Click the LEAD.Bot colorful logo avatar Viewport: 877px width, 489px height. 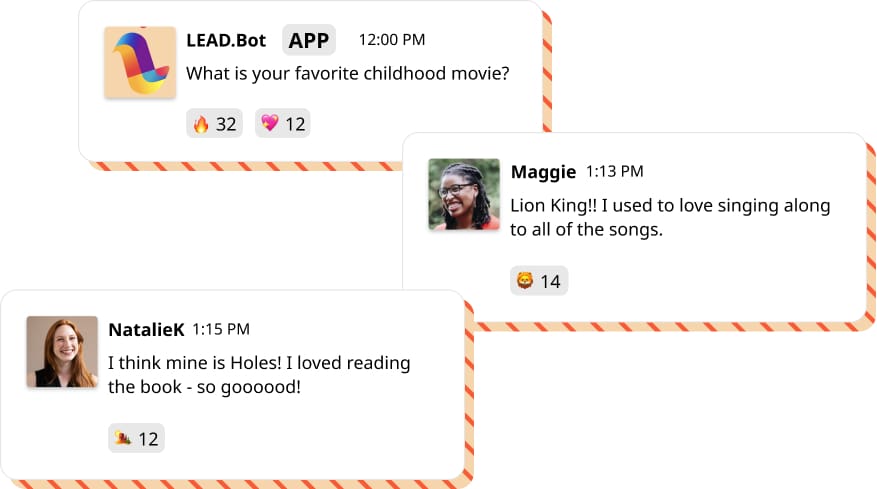(140, 62)
